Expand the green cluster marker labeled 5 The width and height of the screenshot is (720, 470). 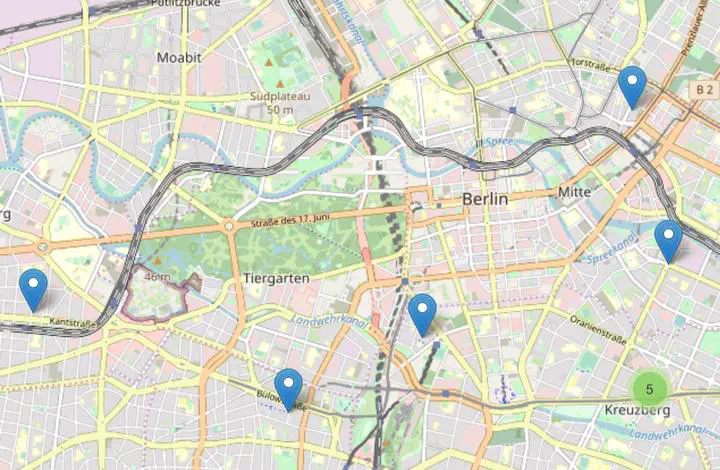coord(649,389)
